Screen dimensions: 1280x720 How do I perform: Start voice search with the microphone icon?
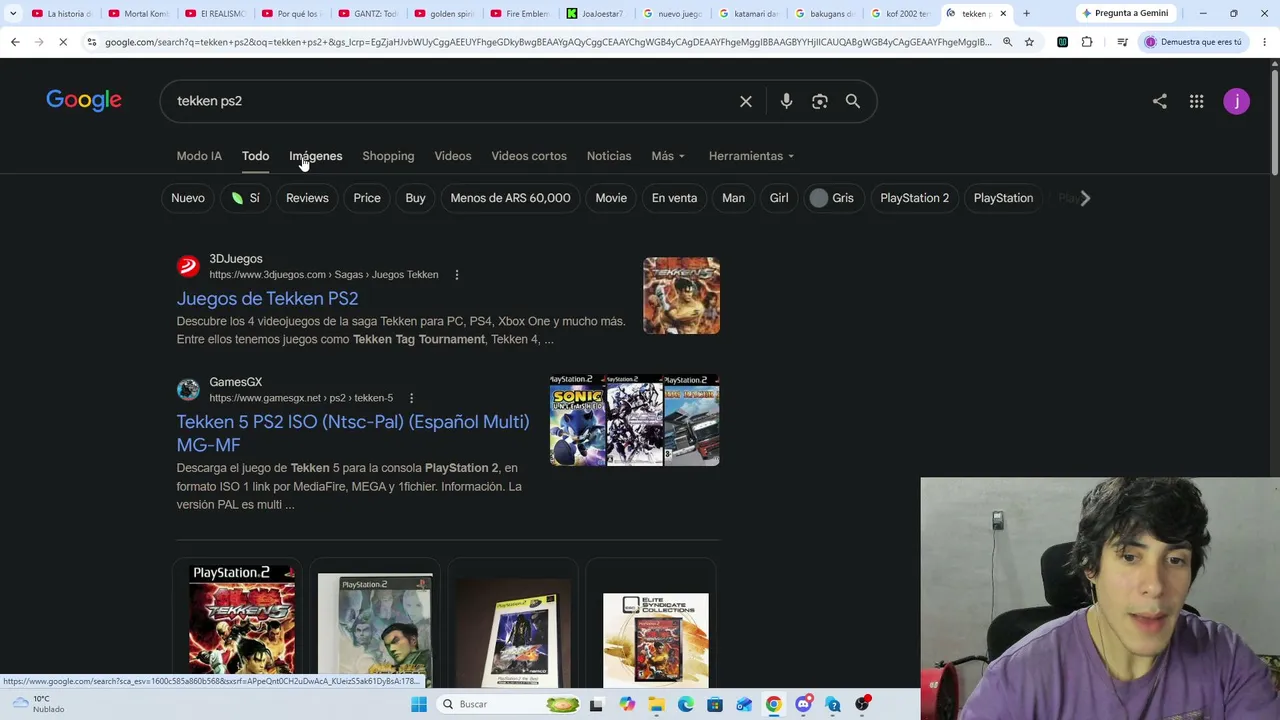click(x=786, y=101)
